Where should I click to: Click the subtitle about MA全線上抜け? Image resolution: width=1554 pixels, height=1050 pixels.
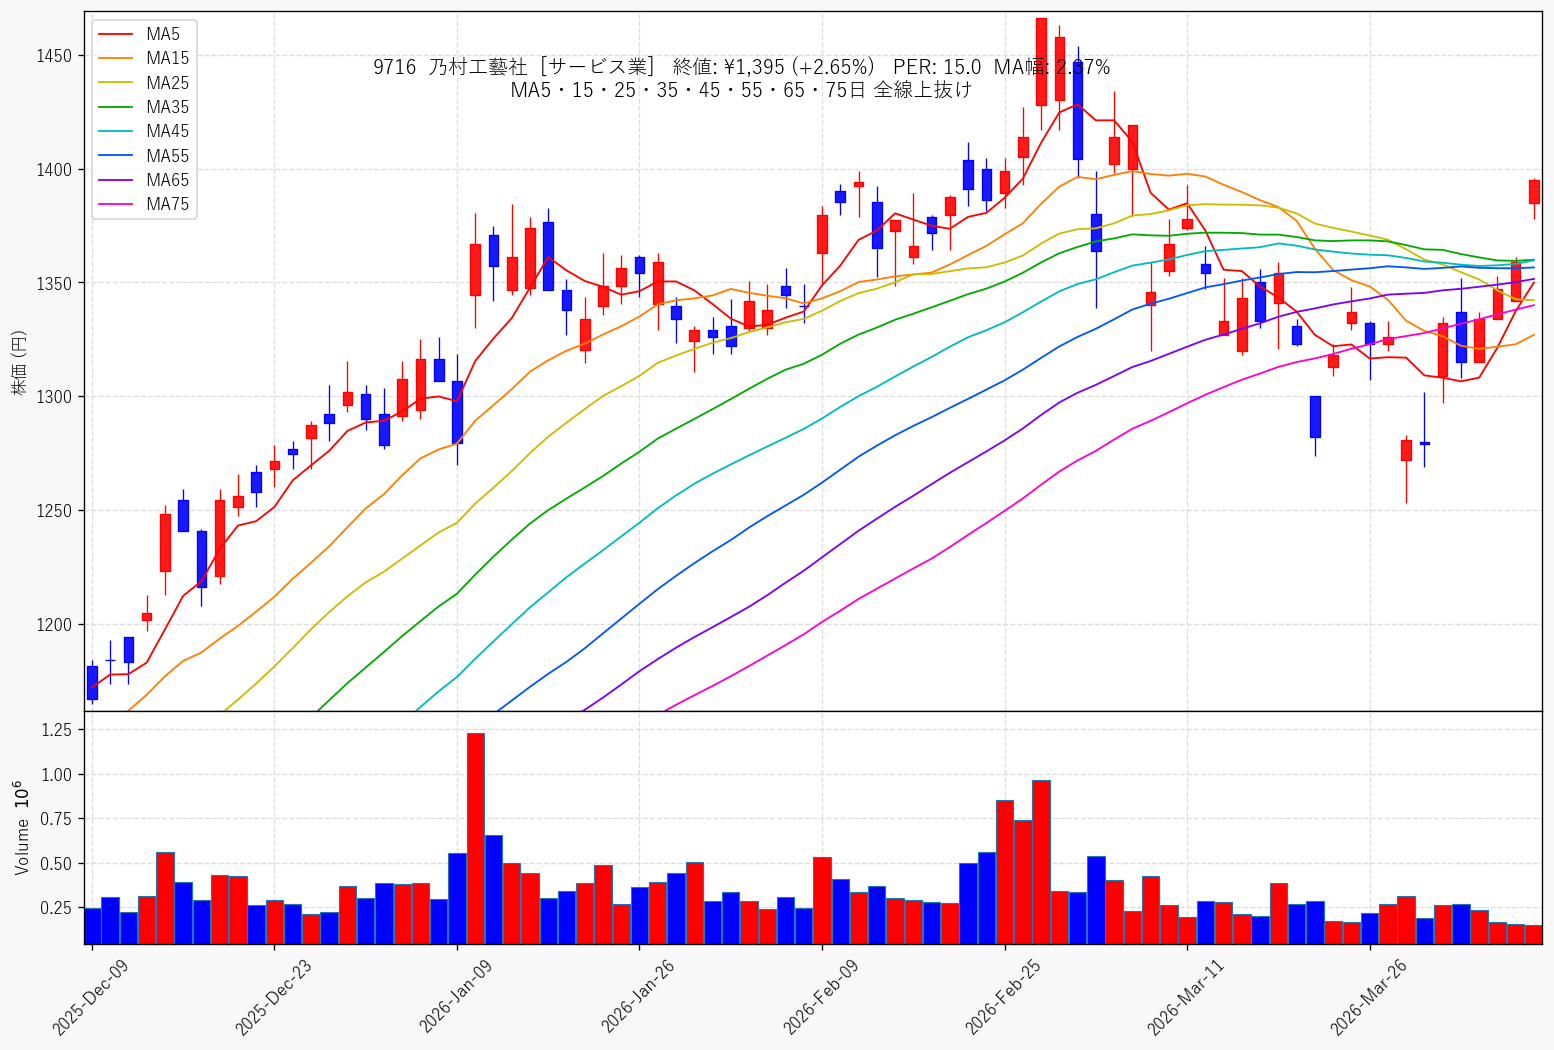(741, 90)
